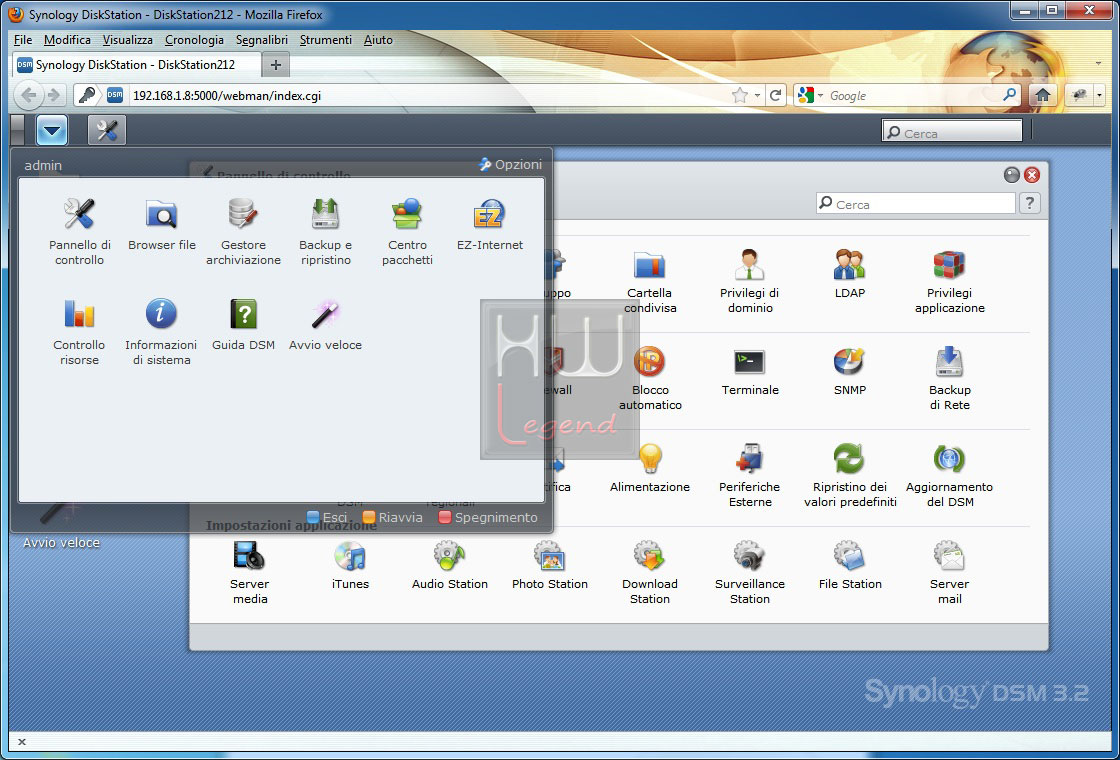Image resolution: width=1120 pixels, height=760 pixels.
Task: Launch Avvio veloce in the main menu
Action: [326, 324]
